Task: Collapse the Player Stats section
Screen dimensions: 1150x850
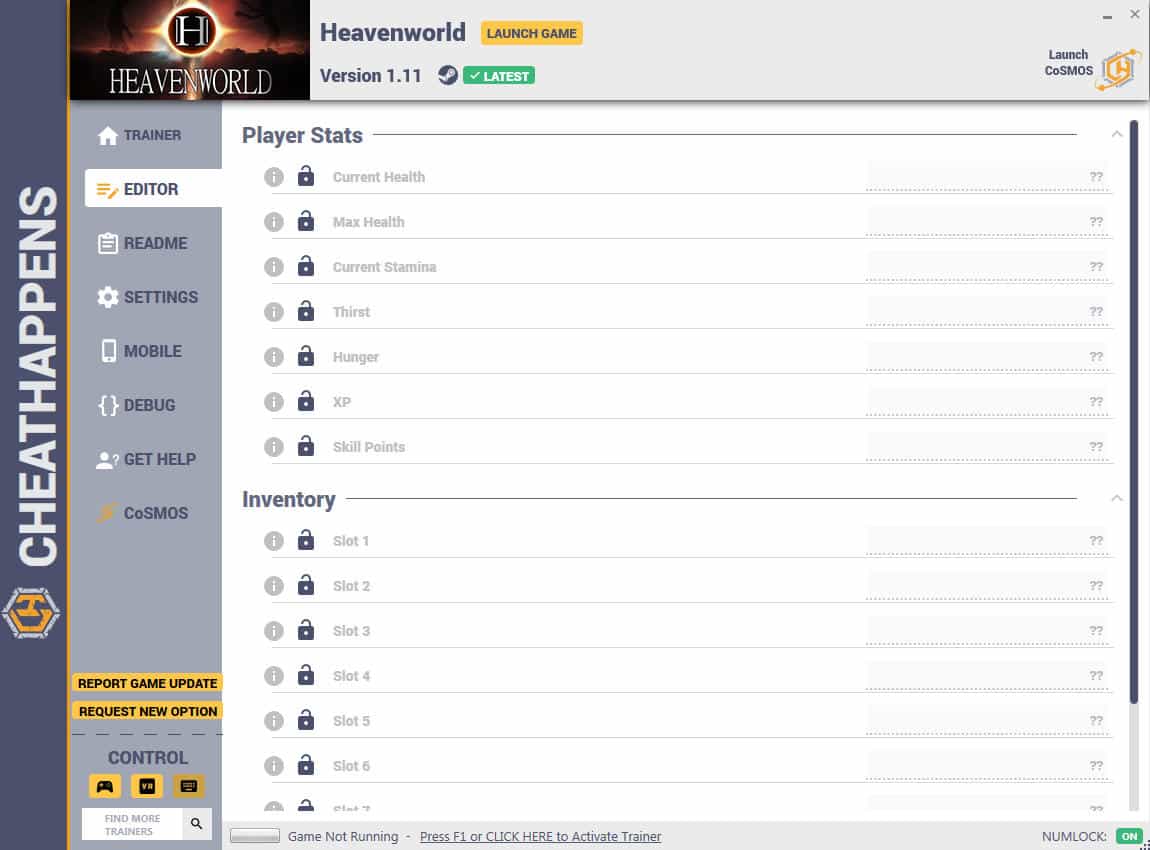Action: (1116, 134)
